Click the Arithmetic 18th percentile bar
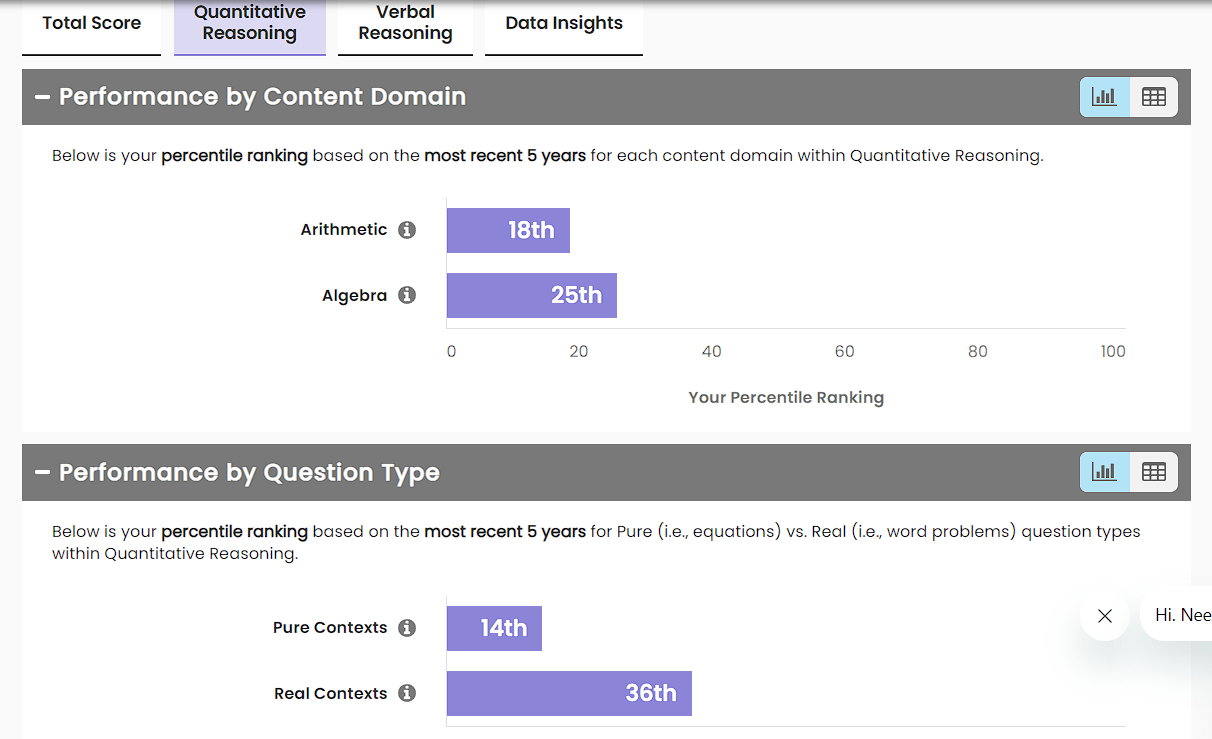 pyautogui.click(x=508, y=230)
